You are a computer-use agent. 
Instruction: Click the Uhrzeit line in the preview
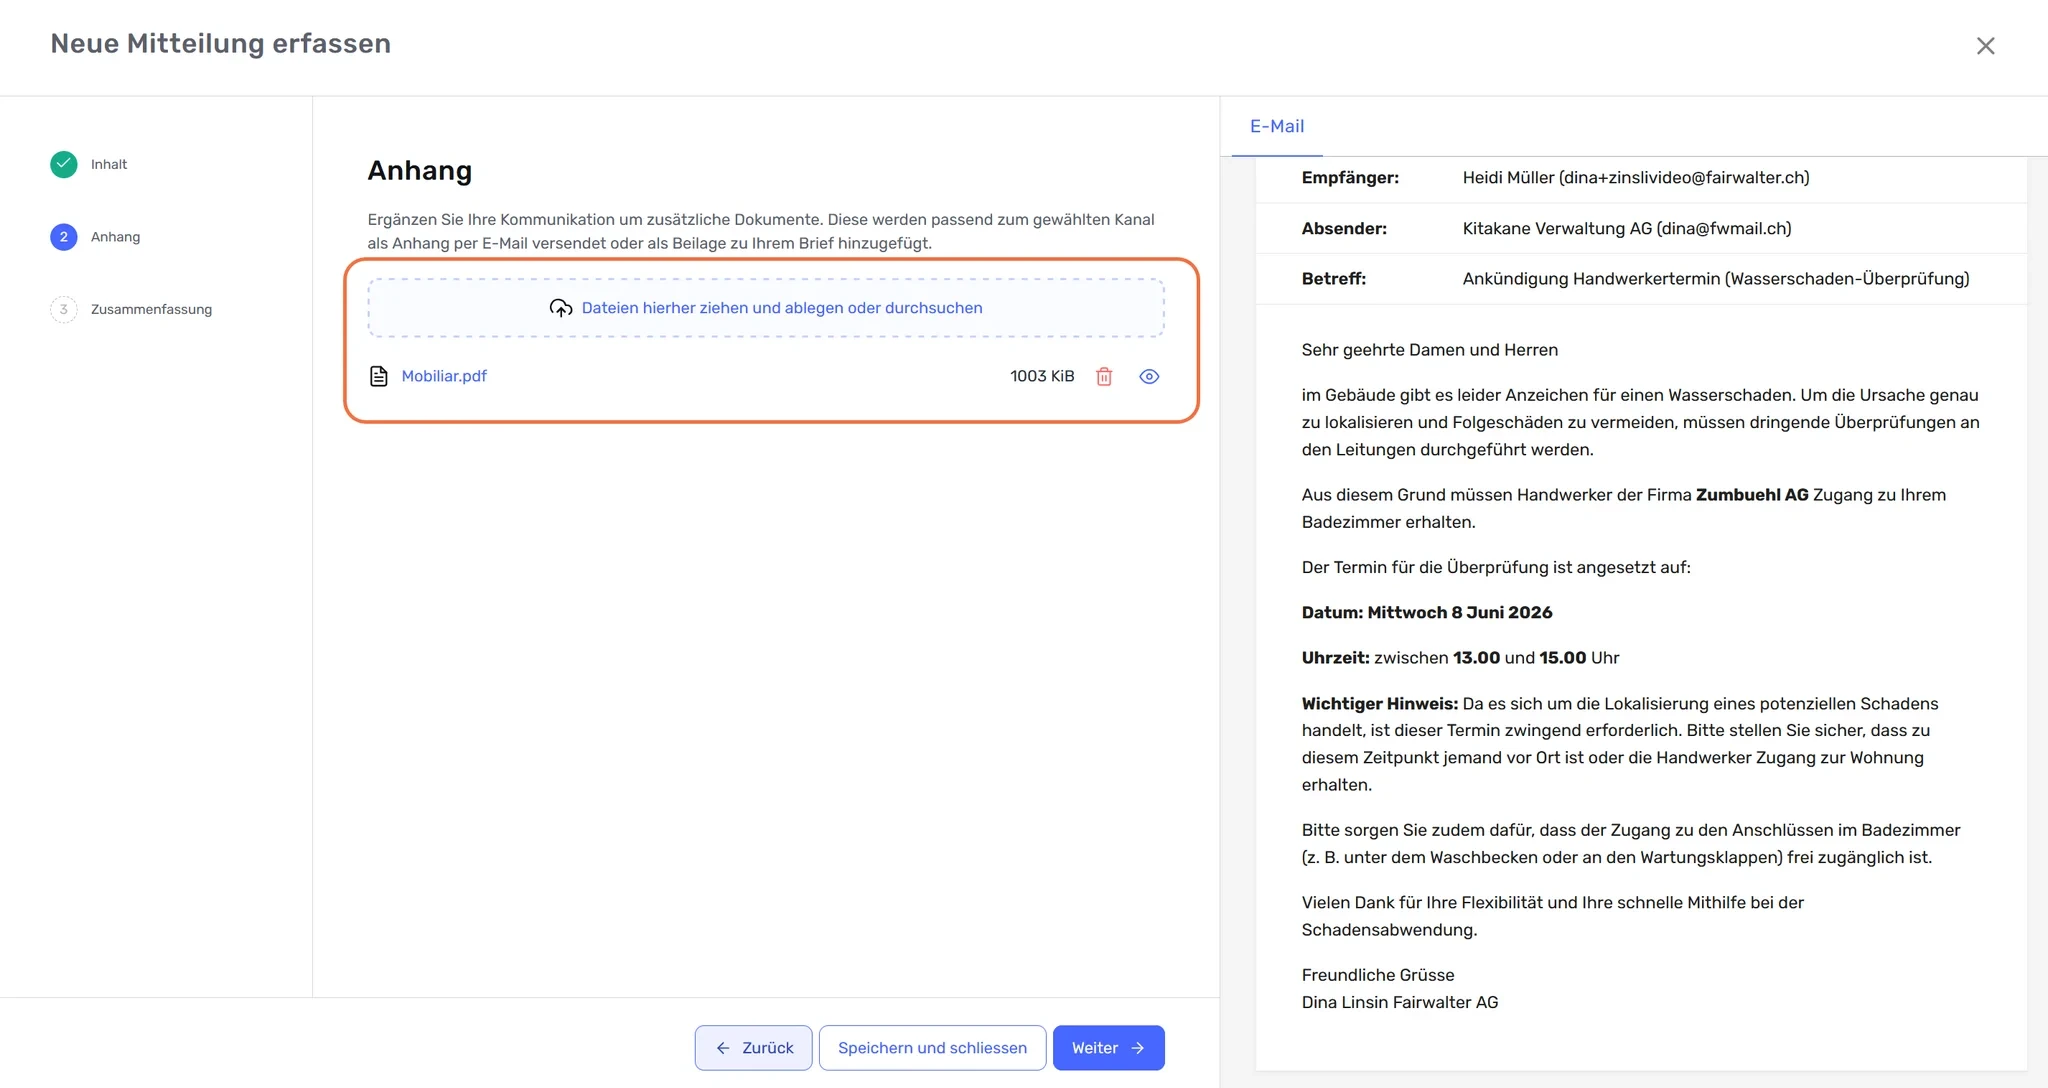[1460, 658]
